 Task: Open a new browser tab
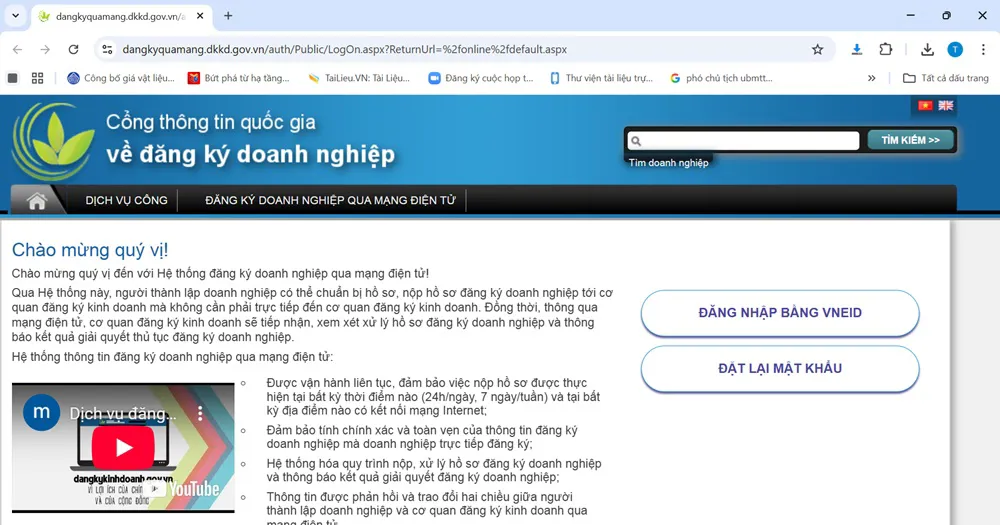coord(228,16)
